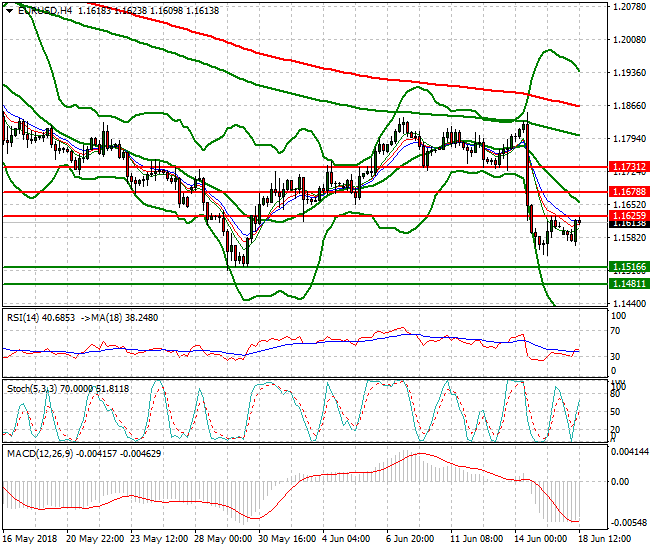Select the RSI scale value 70

coord(616,330)
